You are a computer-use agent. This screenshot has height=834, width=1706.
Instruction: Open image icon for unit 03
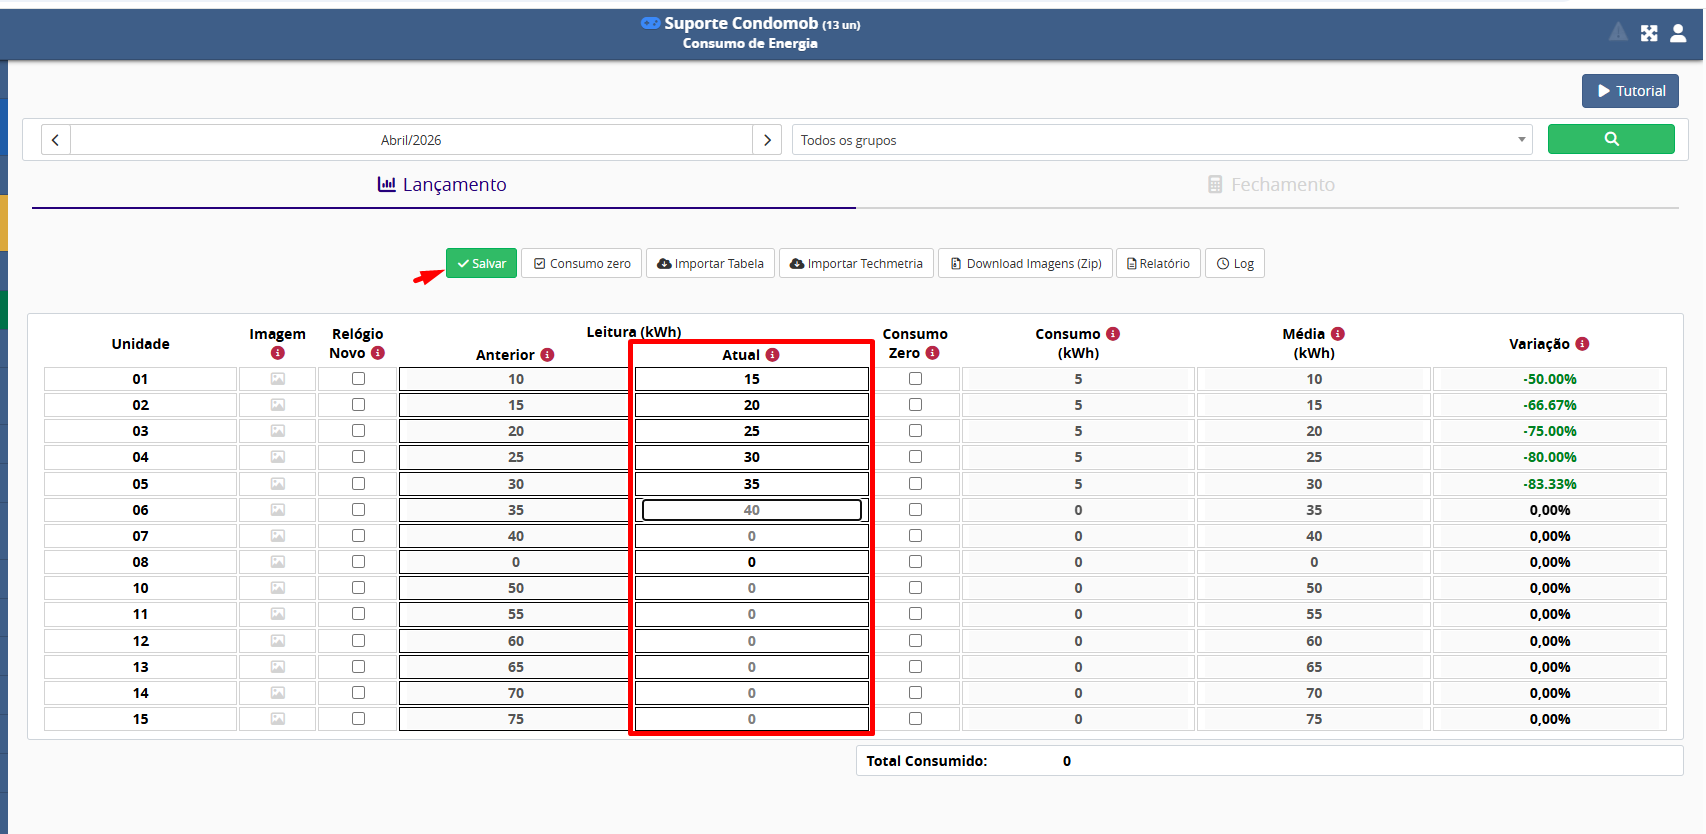click(x=278, y=431)
